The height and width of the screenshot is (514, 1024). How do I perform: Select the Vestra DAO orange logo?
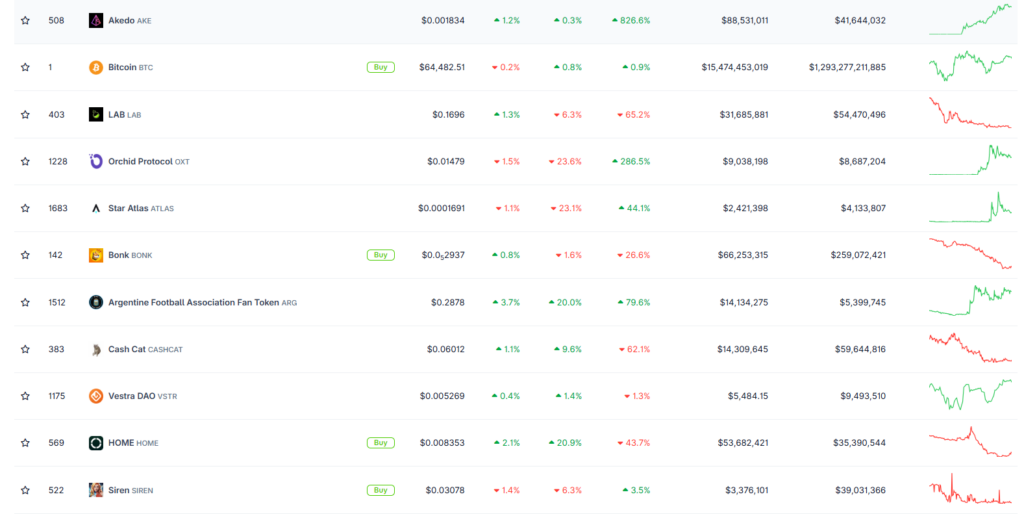click(96, 396)
